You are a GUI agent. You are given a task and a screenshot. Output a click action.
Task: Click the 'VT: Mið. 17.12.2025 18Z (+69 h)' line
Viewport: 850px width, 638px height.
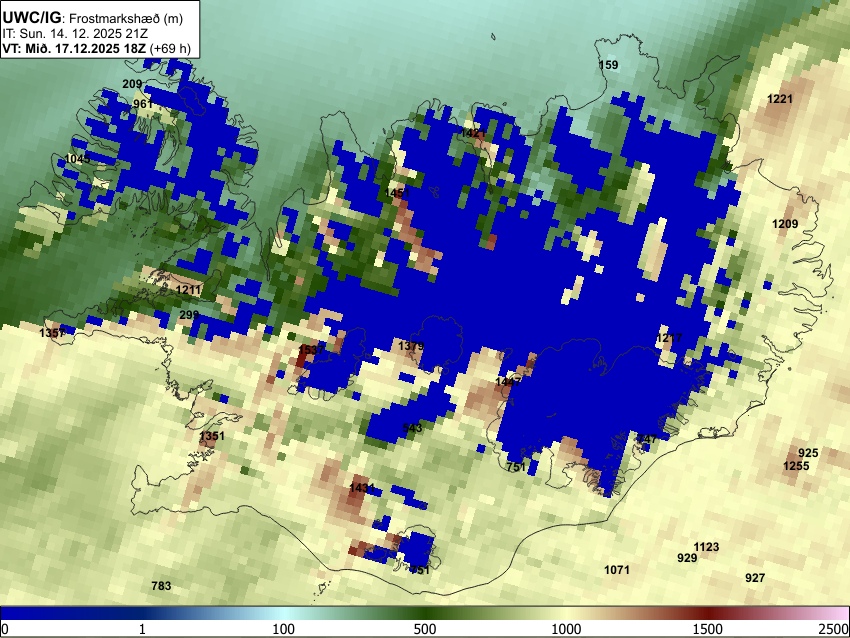[x=96, y=48]
